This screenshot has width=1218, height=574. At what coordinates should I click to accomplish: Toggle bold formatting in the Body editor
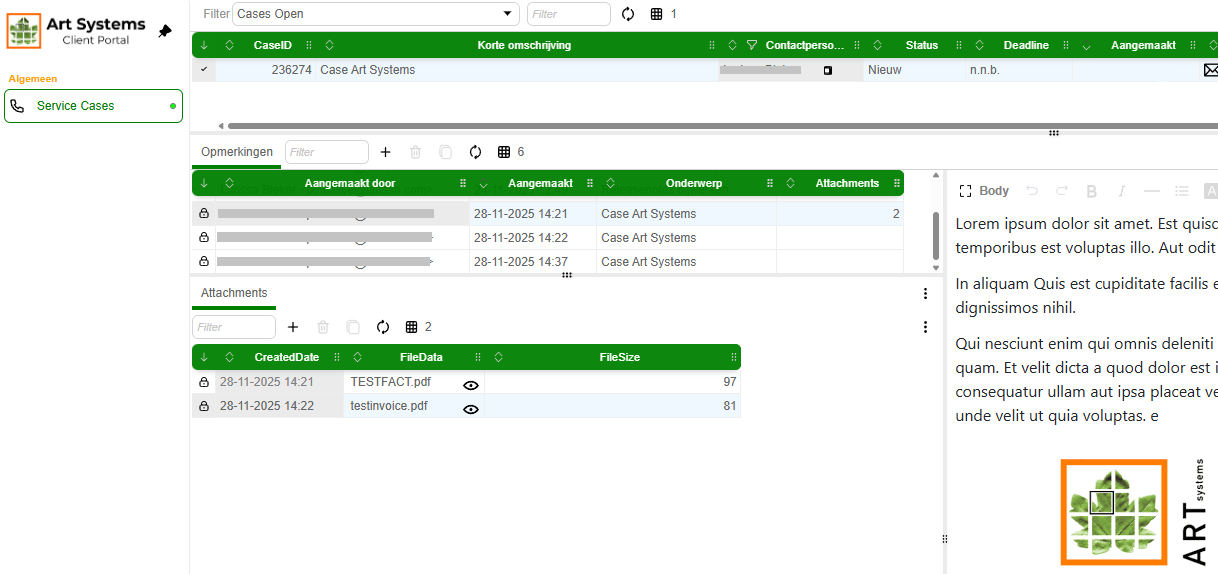tap(1091, 191)
